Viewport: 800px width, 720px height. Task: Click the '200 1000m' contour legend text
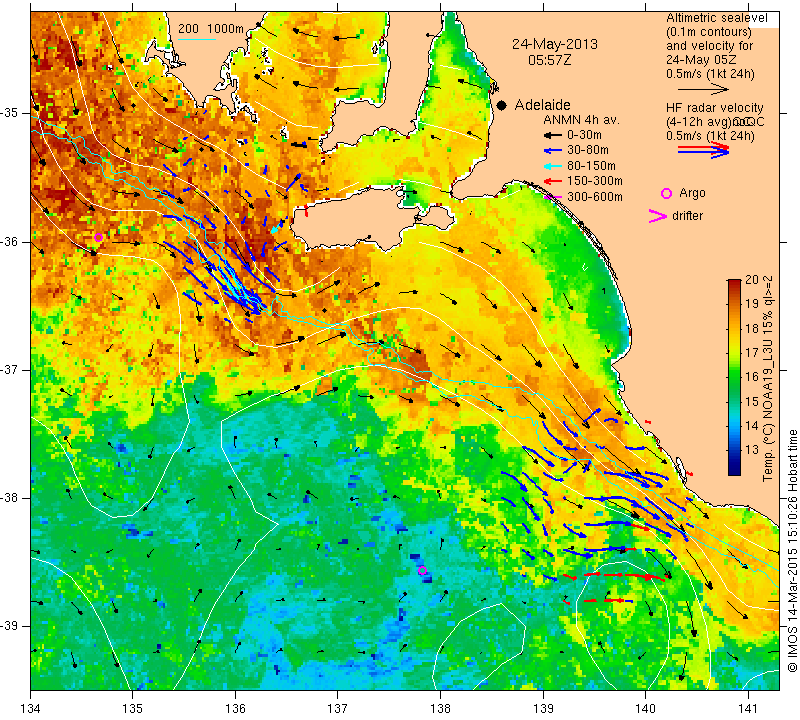[x=211, y=29]
